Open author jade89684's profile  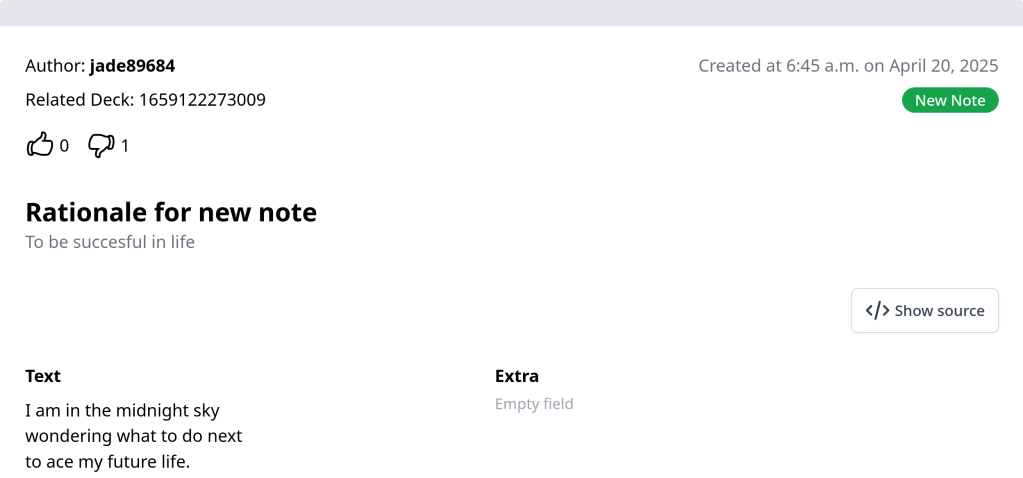pyautogui.click(x=132, y=66)
